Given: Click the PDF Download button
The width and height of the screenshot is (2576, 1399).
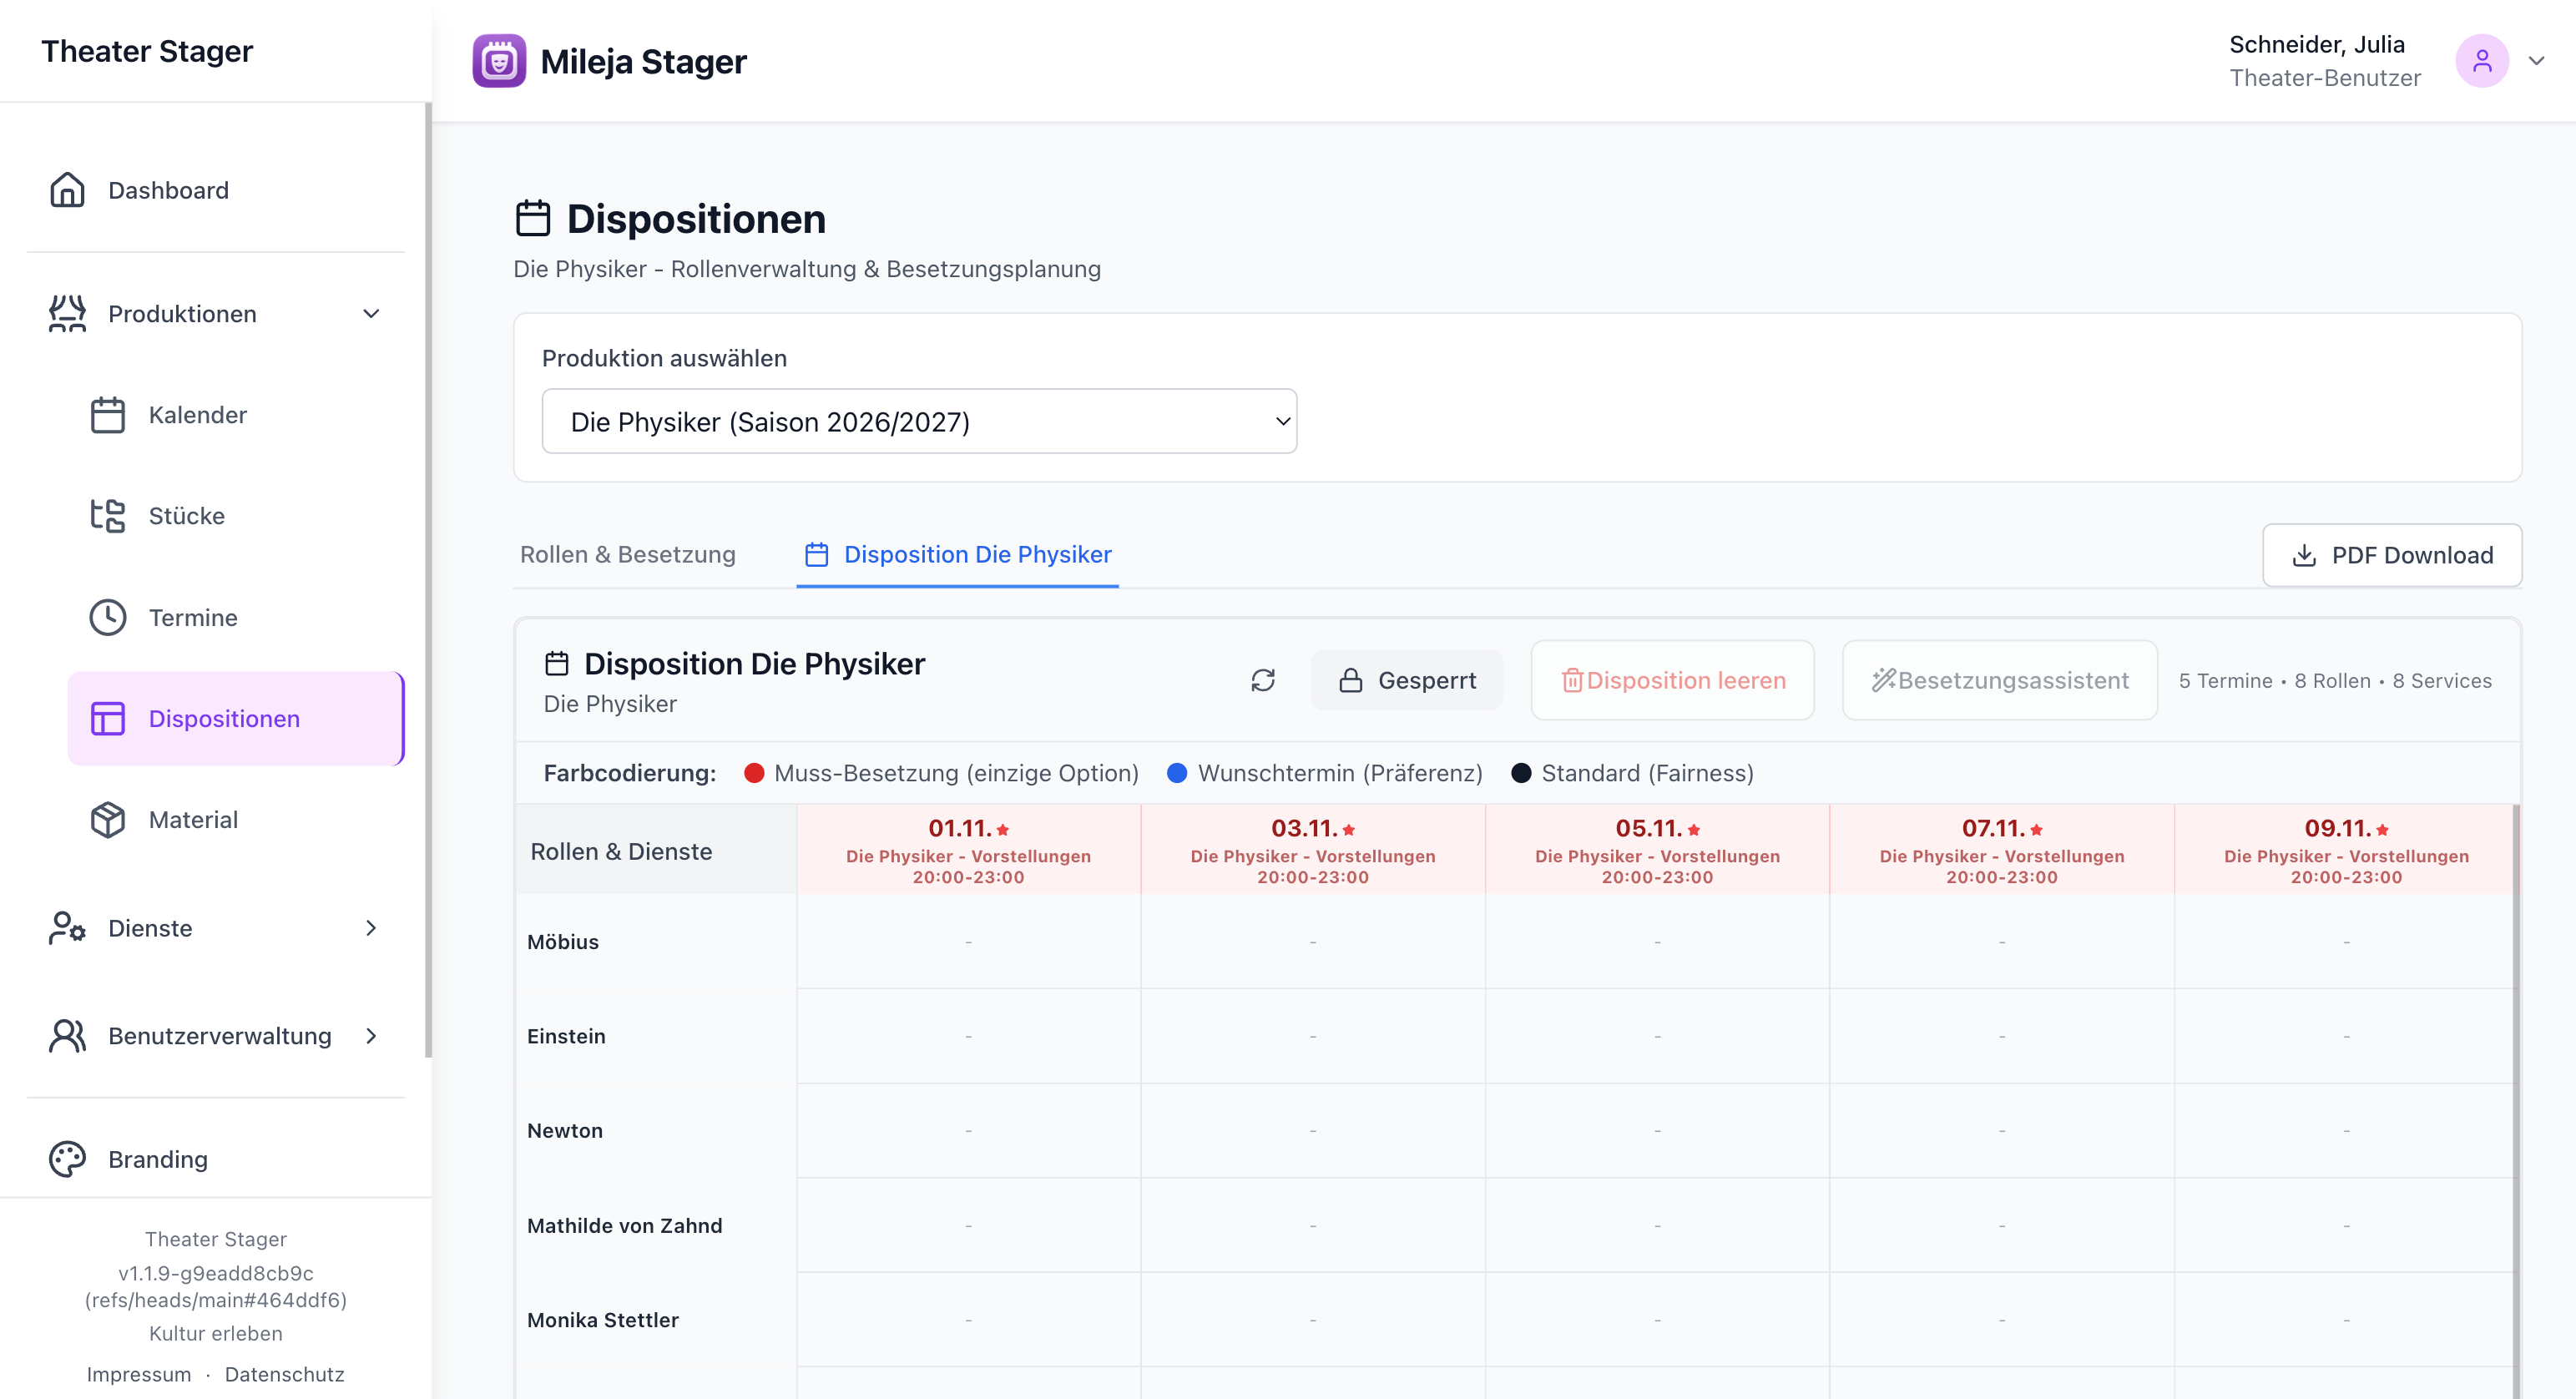Looking at the screenshot, I should pos(2391,555).
